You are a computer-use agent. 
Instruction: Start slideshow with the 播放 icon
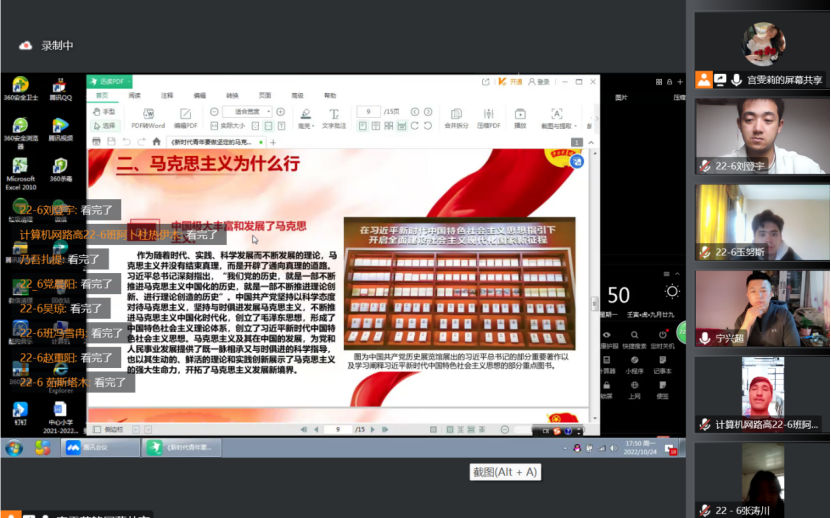[x=520, y=117]
